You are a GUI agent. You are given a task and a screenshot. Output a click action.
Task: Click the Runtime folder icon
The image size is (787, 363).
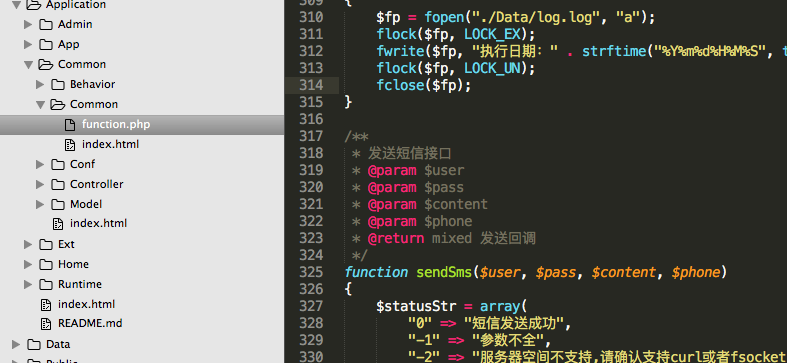click(x=46, y=284)
